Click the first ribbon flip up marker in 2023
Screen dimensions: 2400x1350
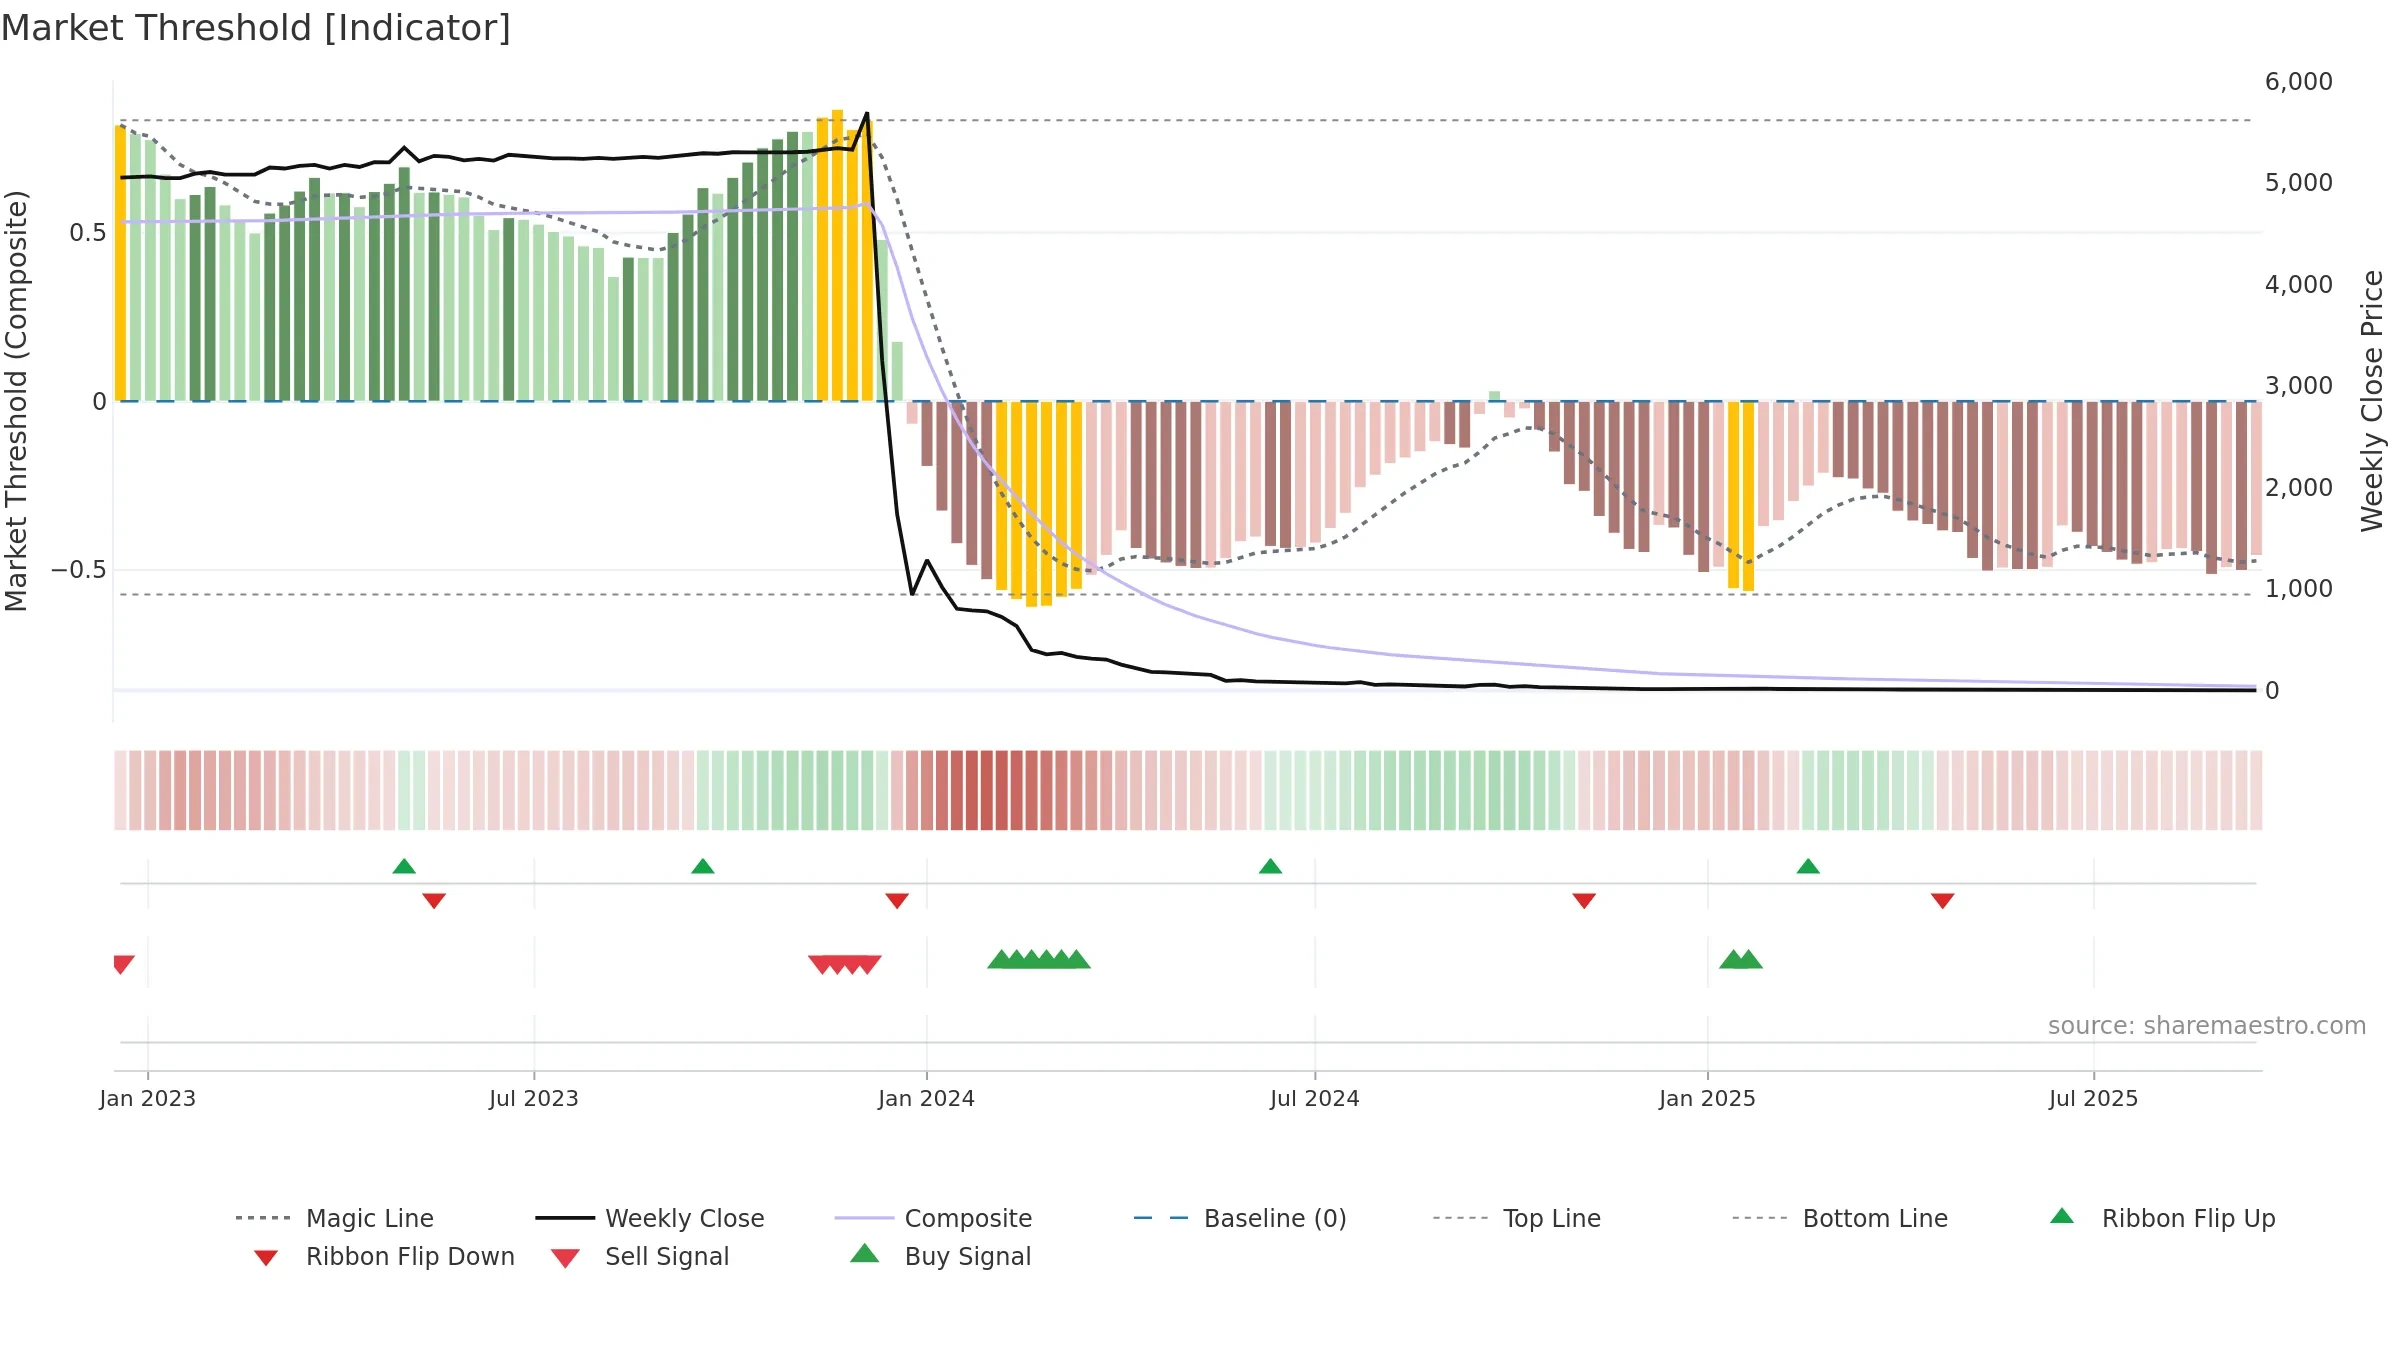pos(404,866)
